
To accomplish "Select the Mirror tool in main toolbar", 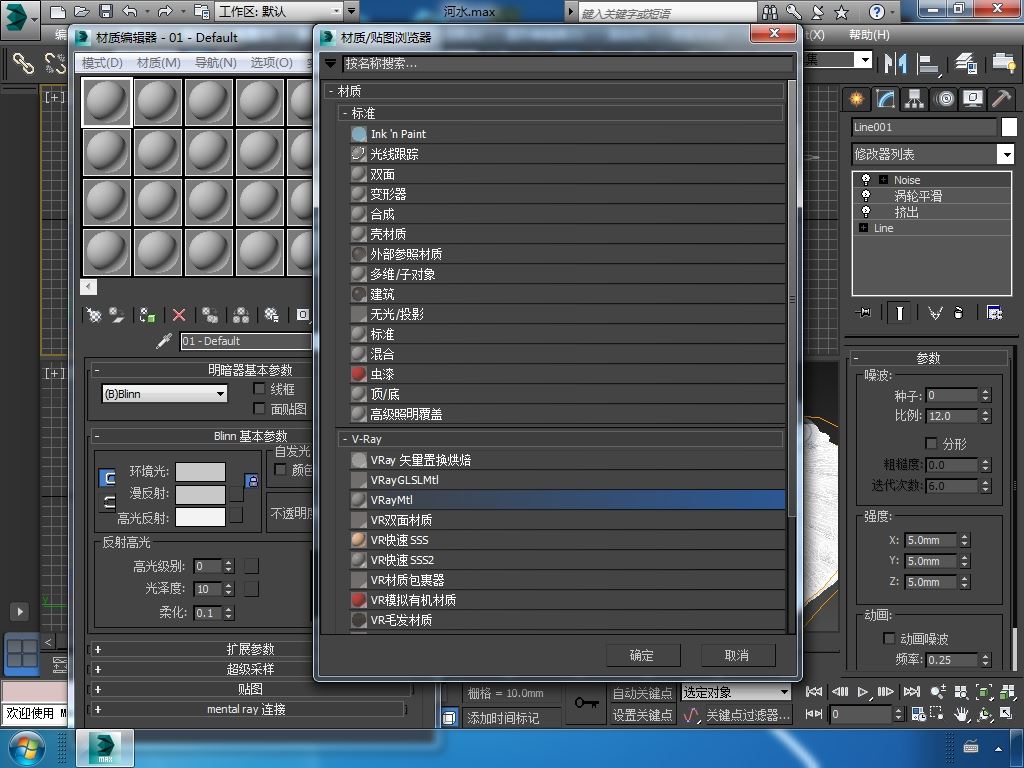I will [x=895, y=63].
